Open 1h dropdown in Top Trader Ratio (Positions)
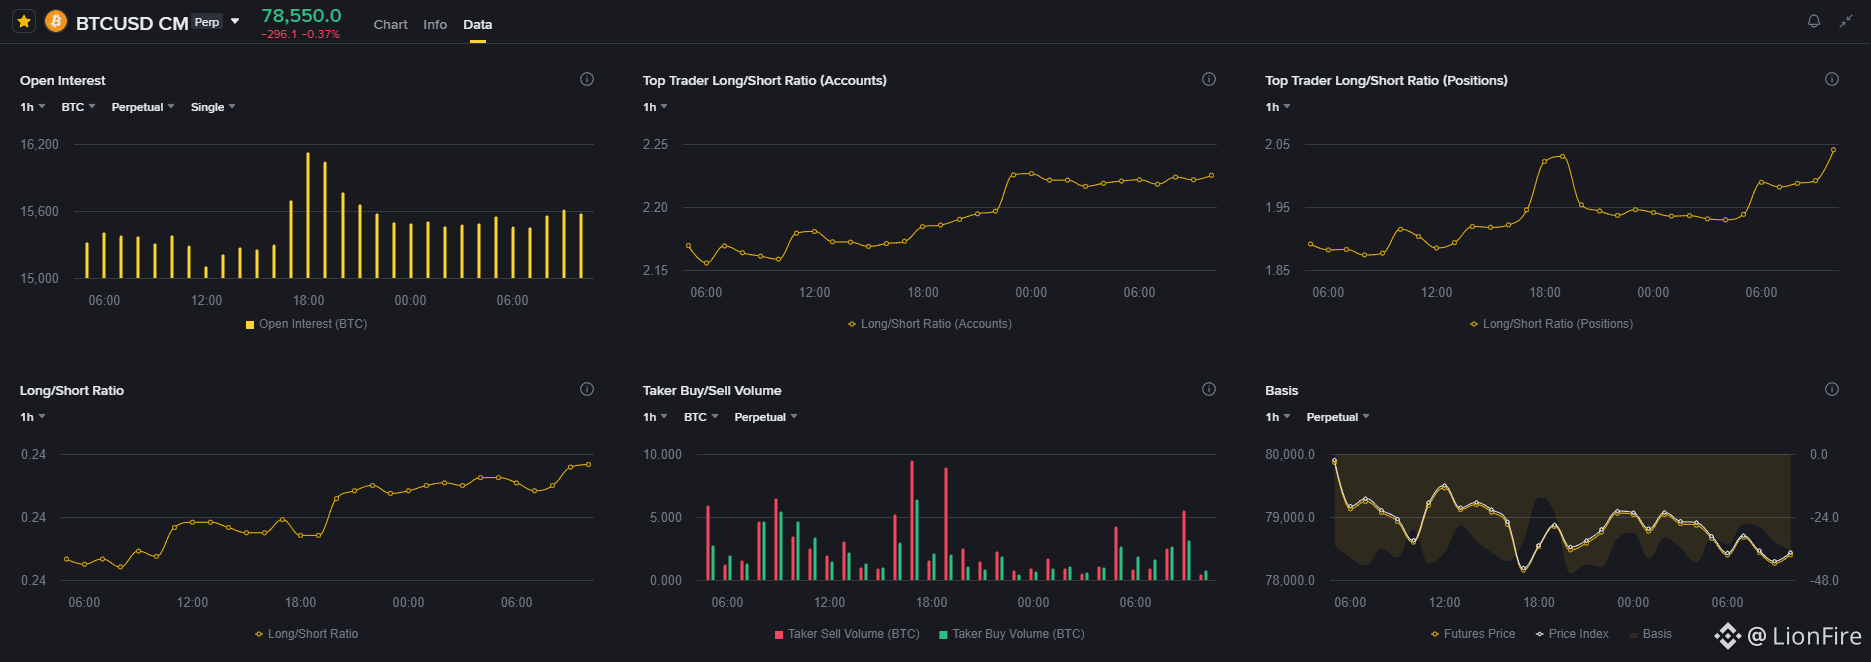 tap(1278, 107)
